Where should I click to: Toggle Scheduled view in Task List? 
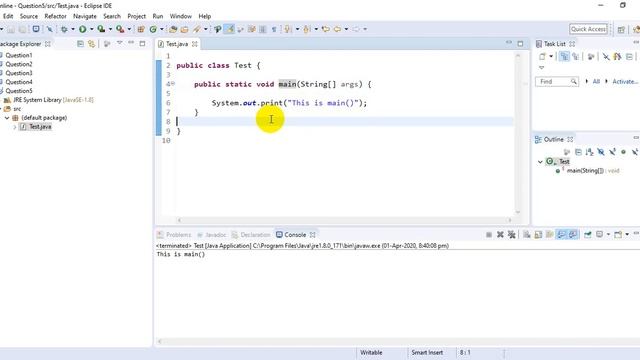point(576,56)
